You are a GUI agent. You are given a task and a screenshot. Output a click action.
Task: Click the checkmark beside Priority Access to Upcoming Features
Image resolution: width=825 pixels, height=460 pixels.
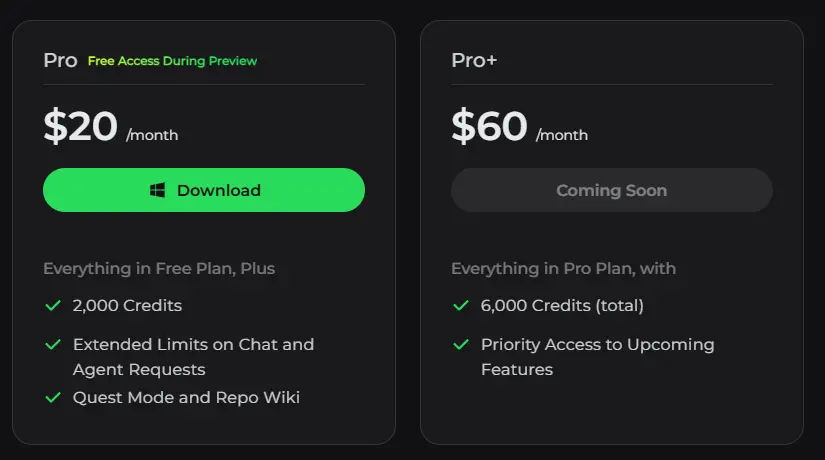(461, 345)
